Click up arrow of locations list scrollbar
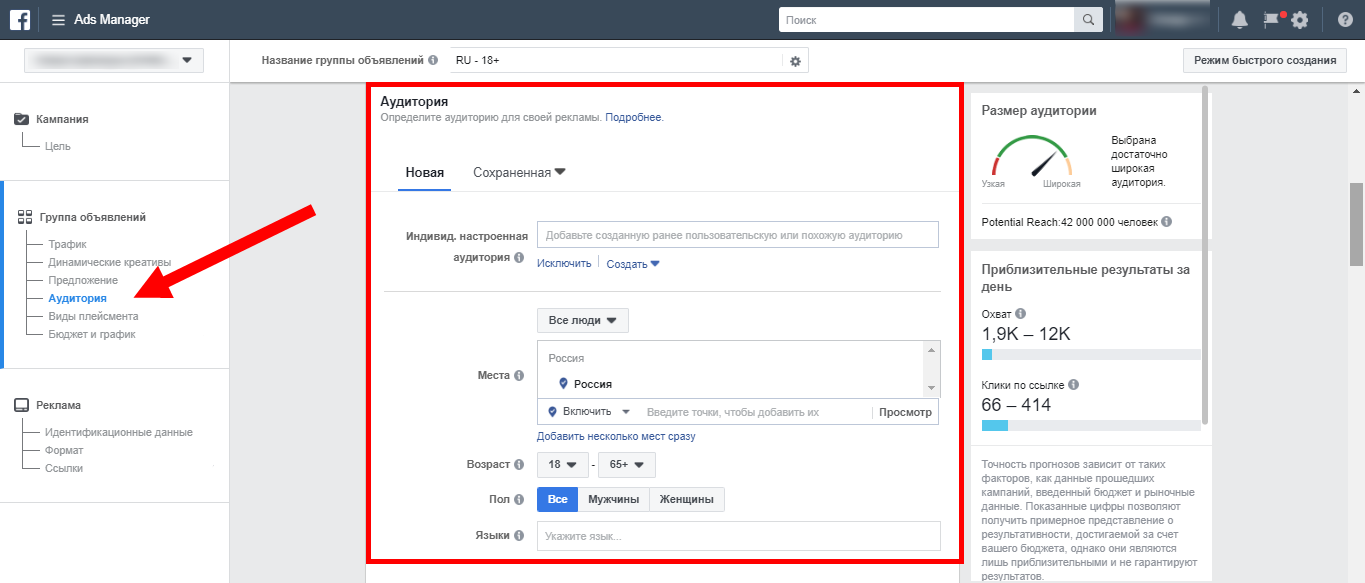 932,349
